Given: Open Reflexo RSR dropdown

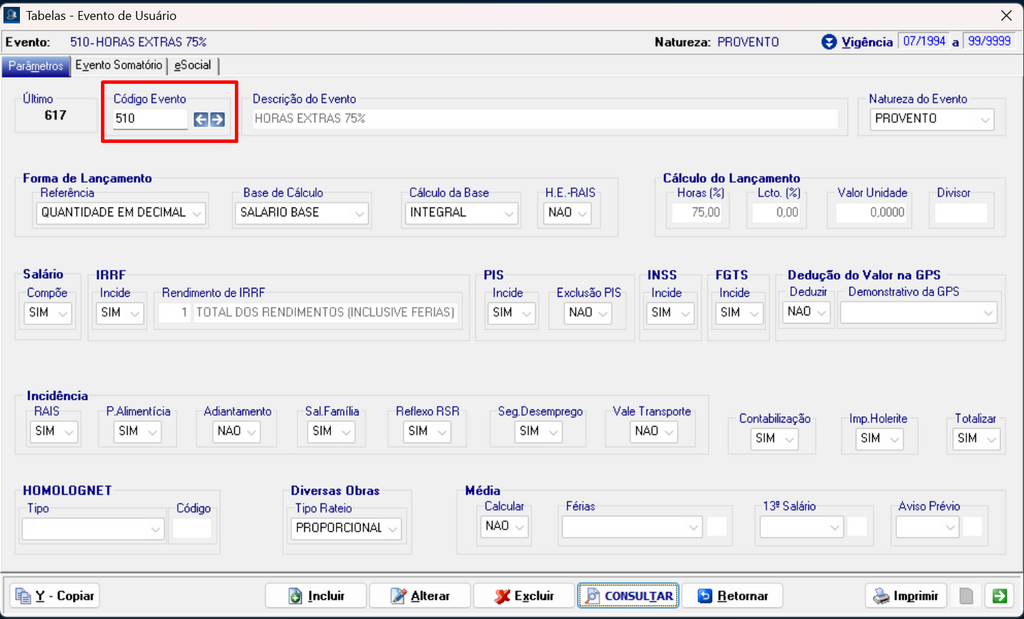Looking at the screenshot, I should [x=426, y=432].
